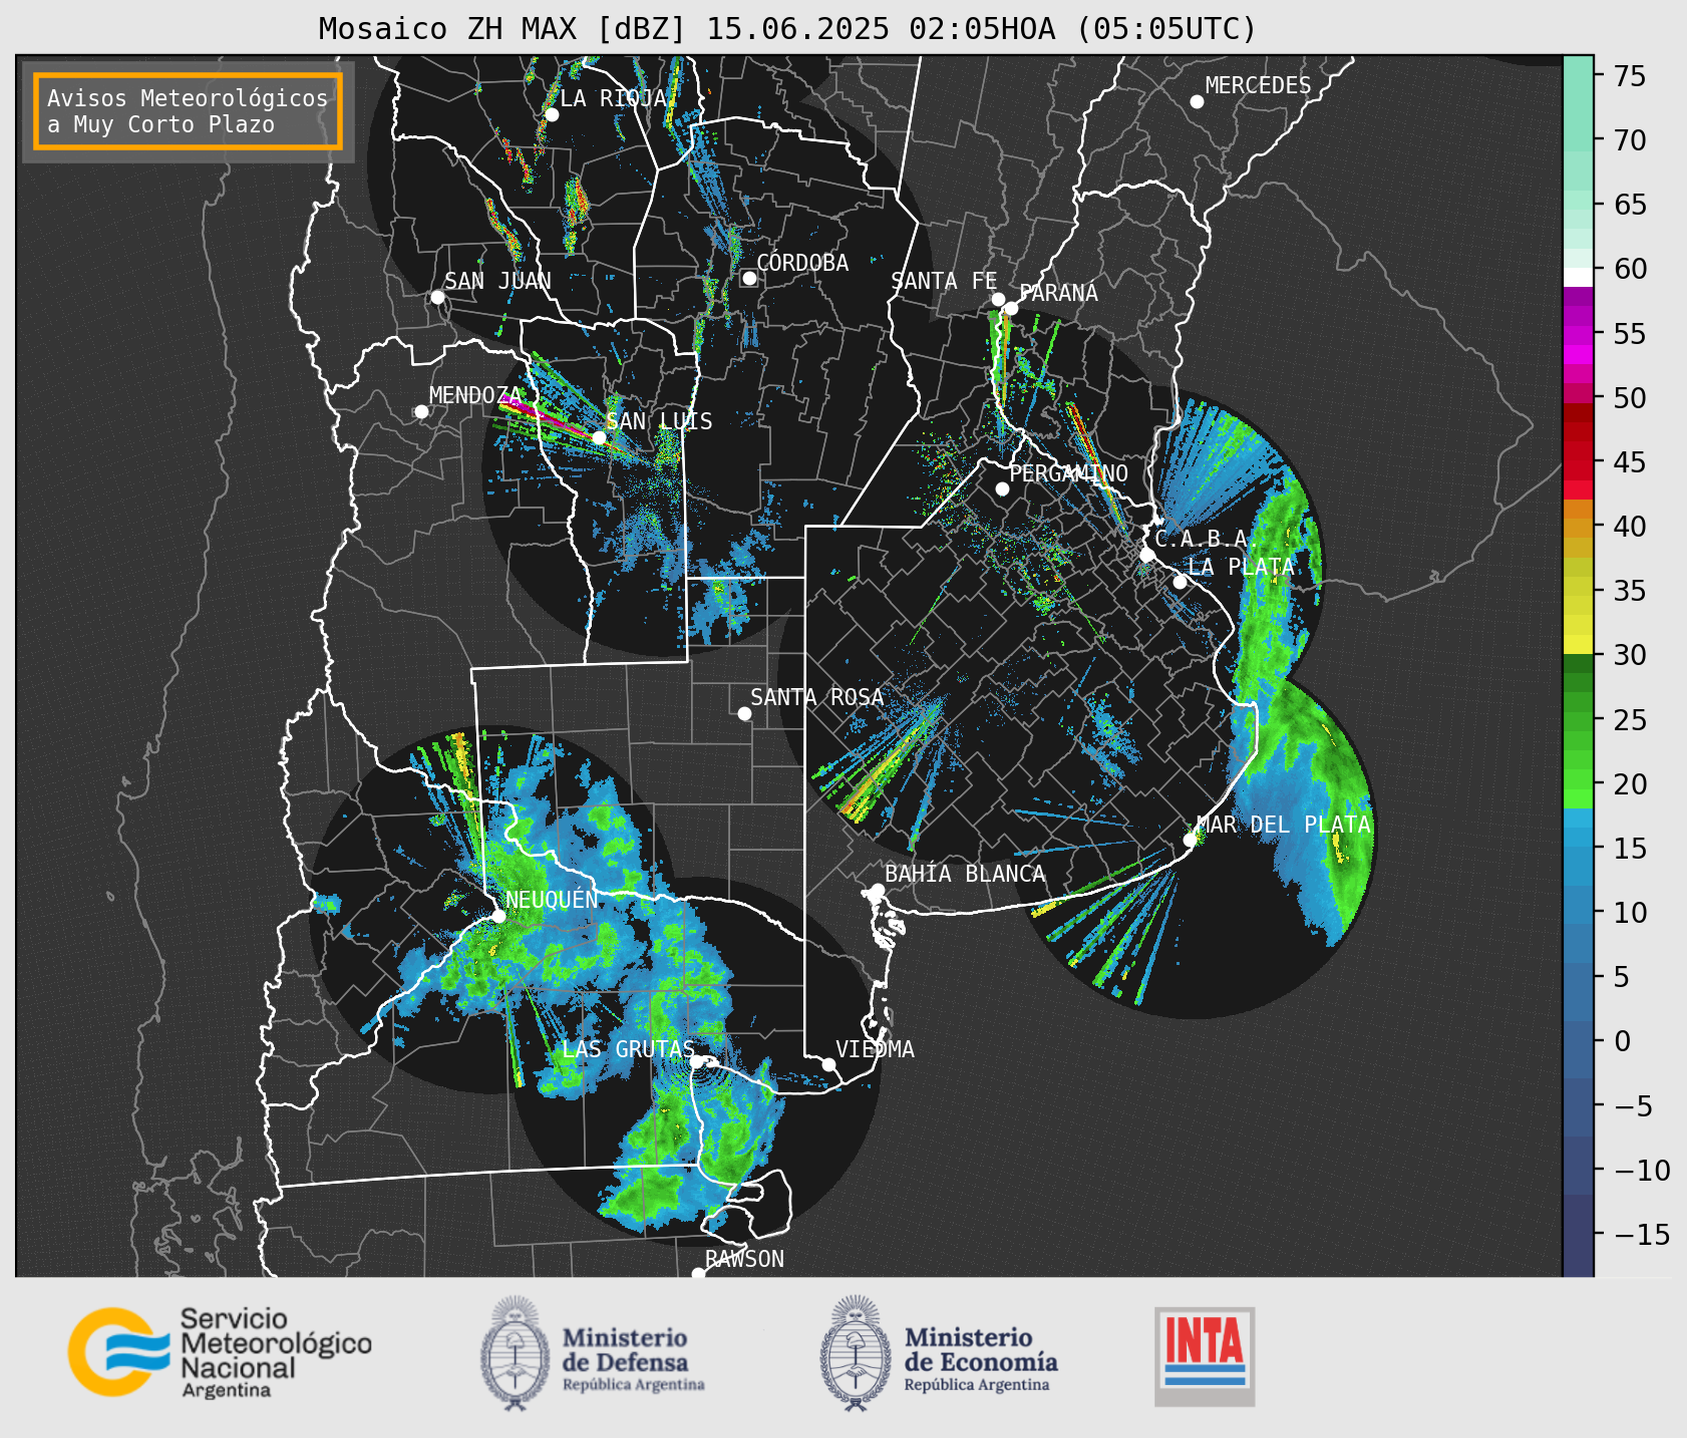Click the Servicio Meteorológico Nacional logo
This screenshot has width=1687, height=1438.
click(220, 1352)
